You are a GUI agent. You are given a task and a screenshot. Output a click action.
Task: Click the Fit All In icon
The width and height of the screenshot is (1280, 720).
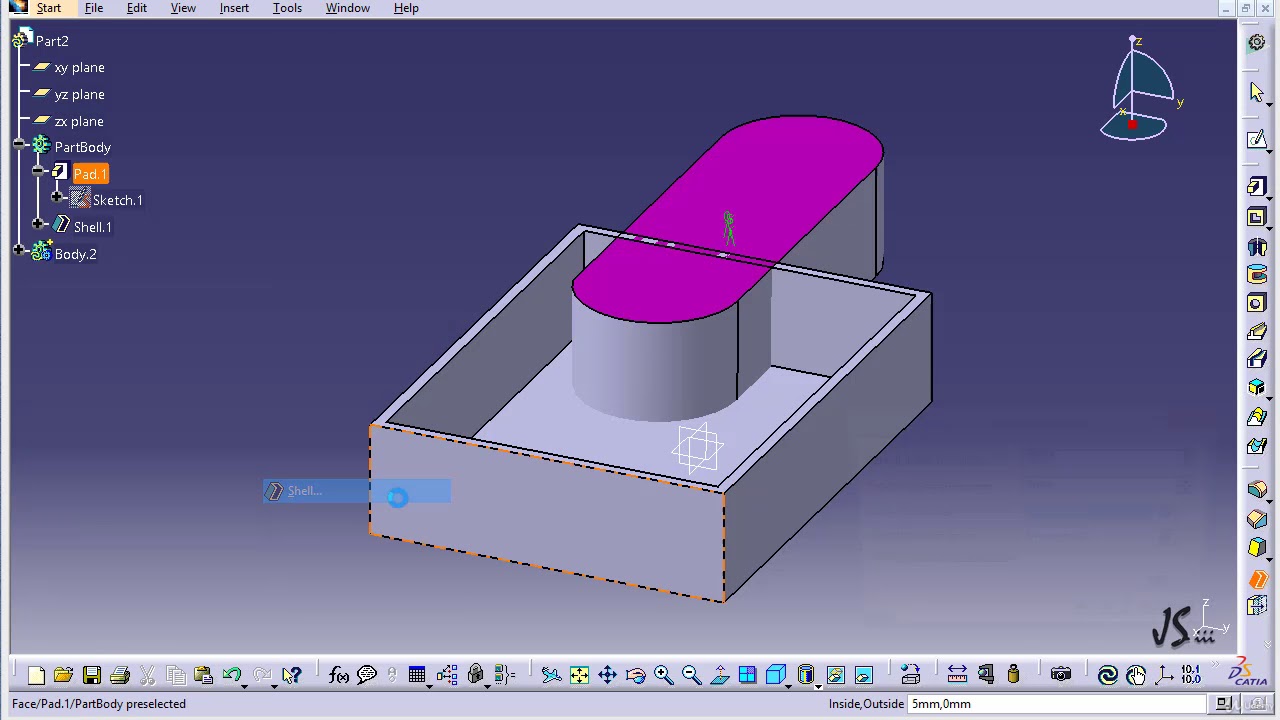579,676
